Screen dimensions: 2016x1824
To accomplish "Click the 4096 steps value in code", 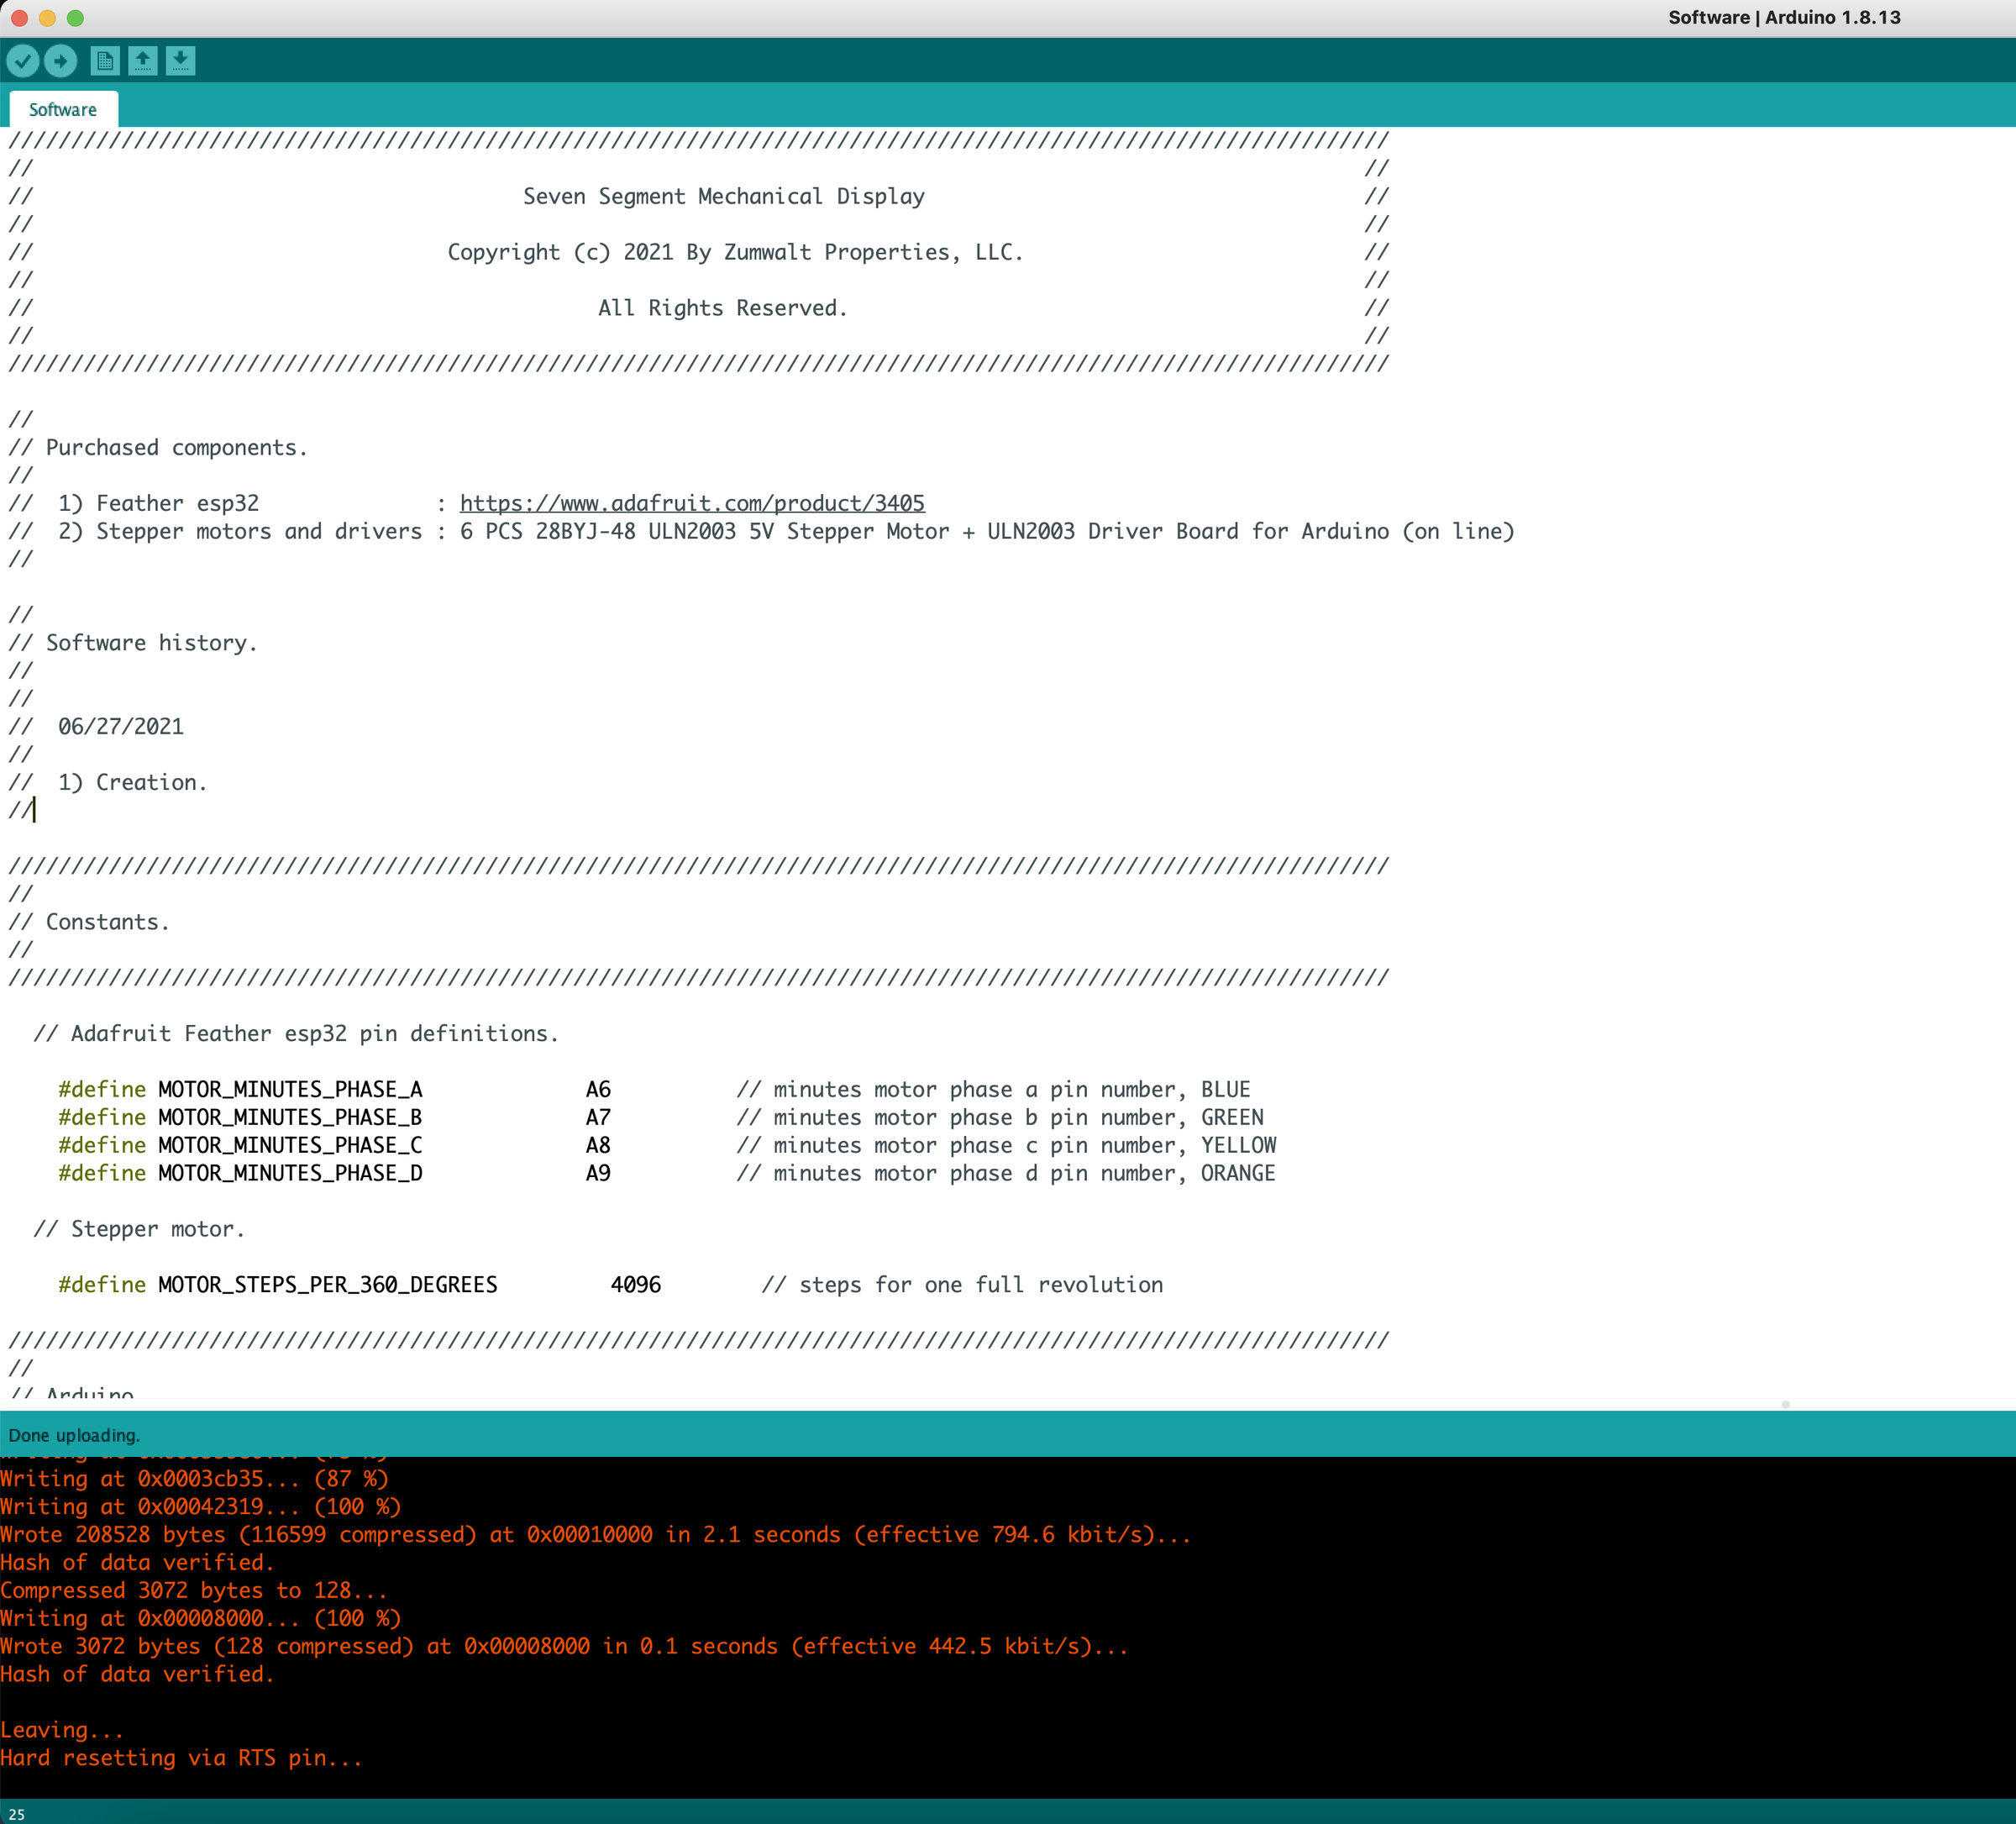I will [635, 1285].
